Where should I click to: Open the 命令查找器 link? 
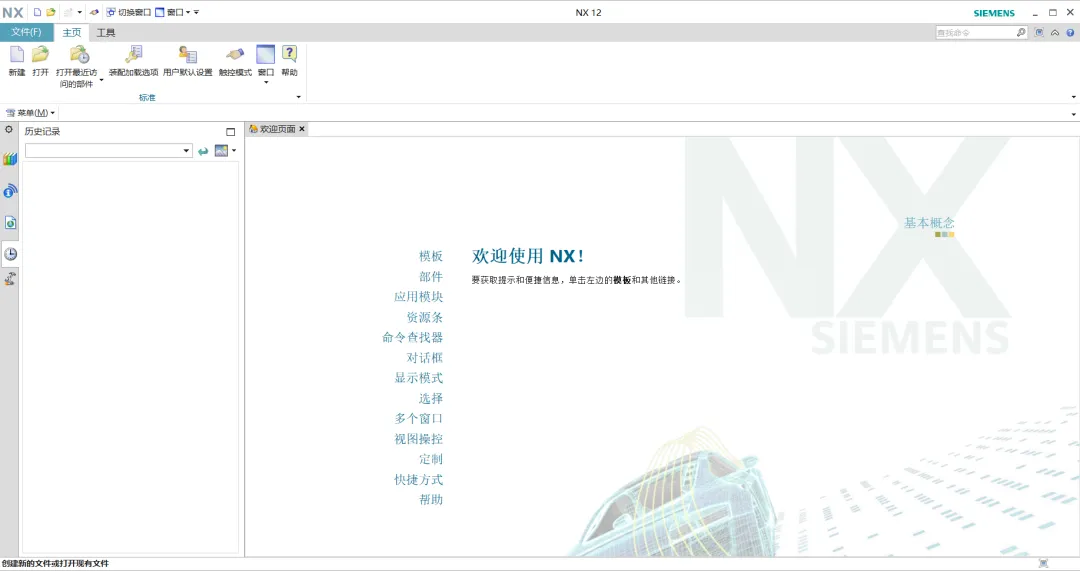(412, 338)
